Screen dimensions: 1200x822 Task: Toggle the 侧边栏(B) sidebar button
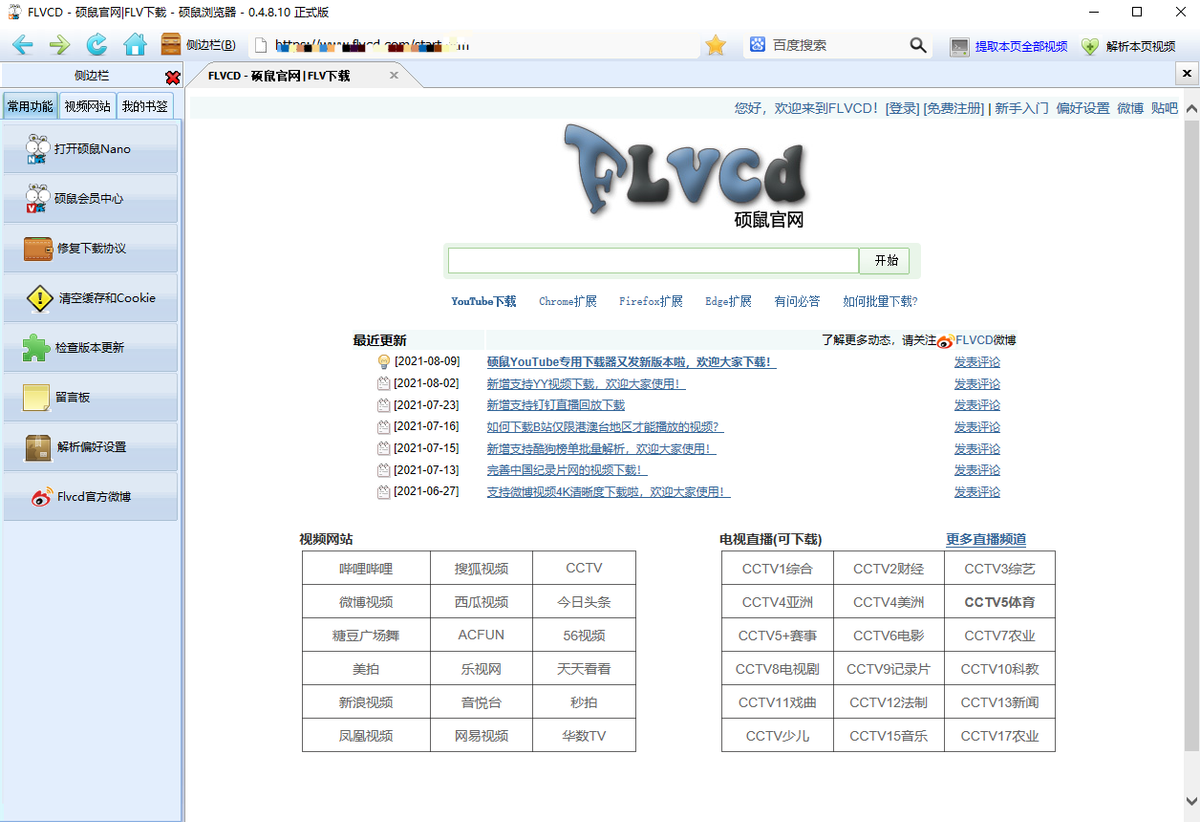click(x=199, y=45)
